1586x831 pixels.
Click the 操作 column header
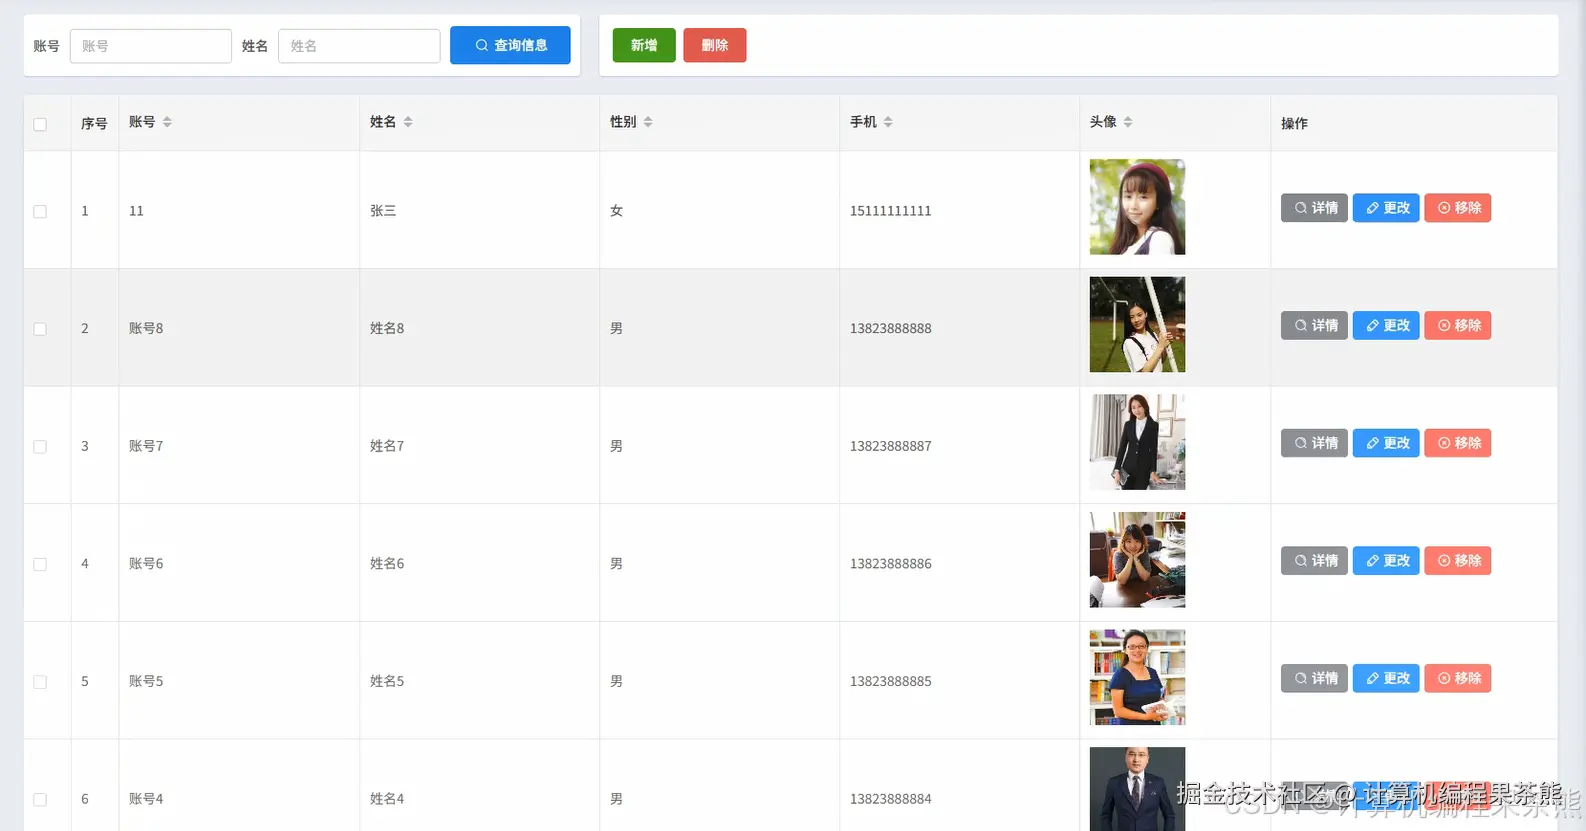pos(1294,124)
